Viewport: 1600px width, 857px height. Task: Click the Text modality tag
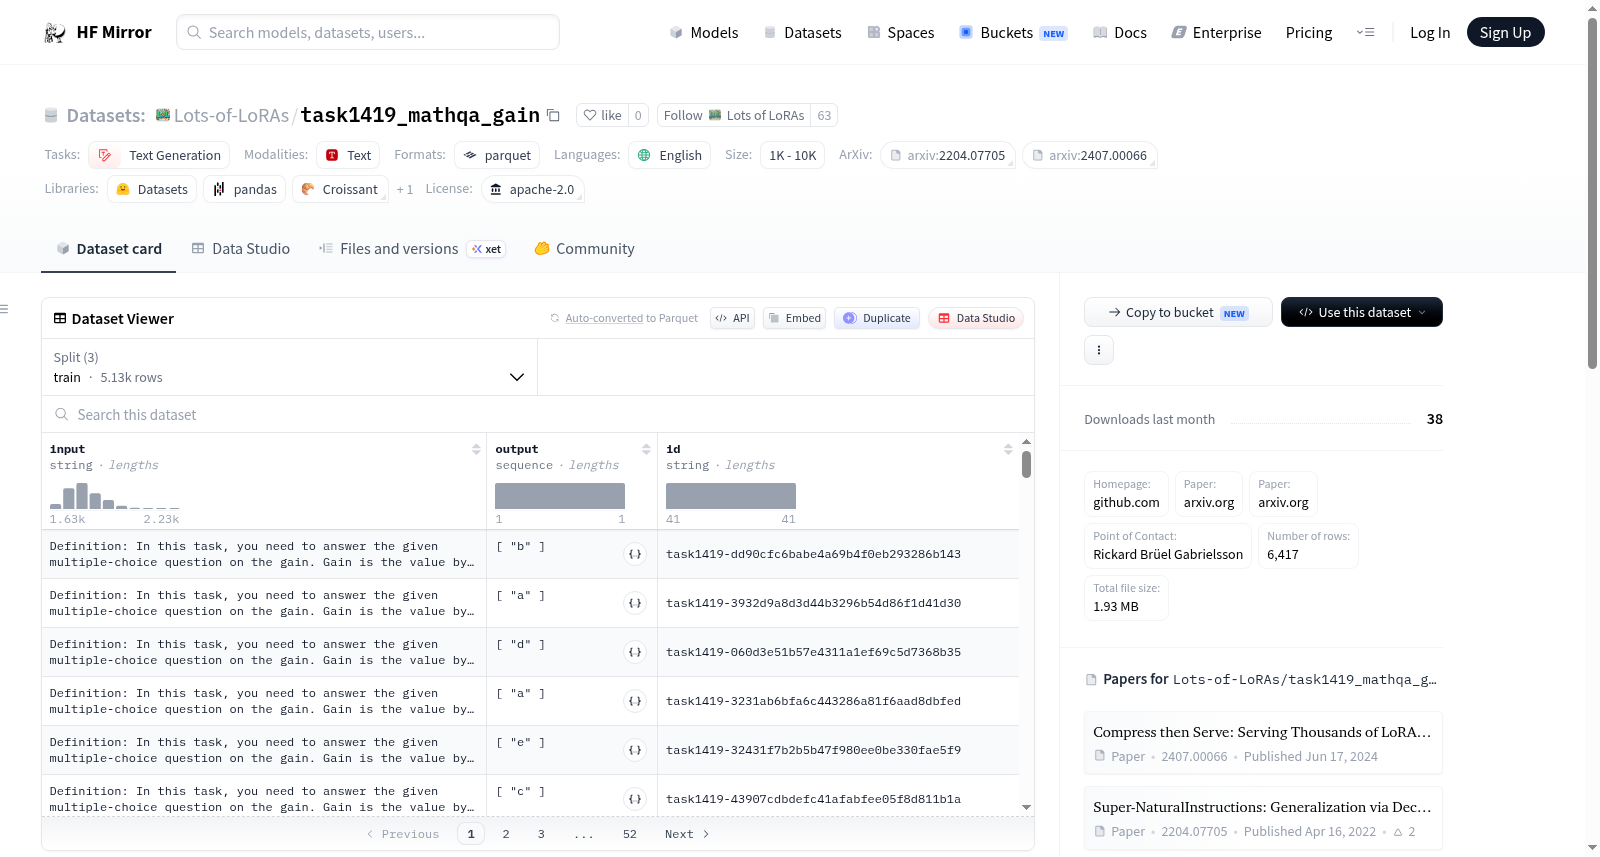[x=348, y=155]
